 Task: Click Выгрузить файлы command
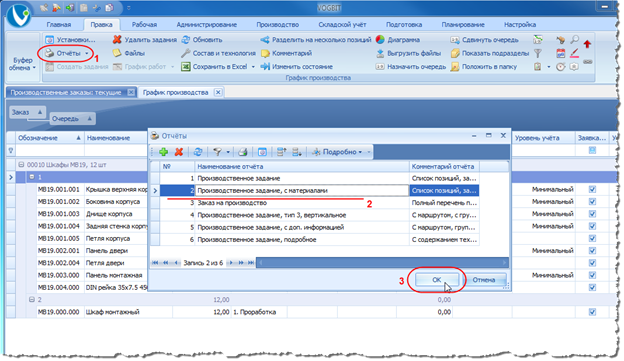pos(409,53)
